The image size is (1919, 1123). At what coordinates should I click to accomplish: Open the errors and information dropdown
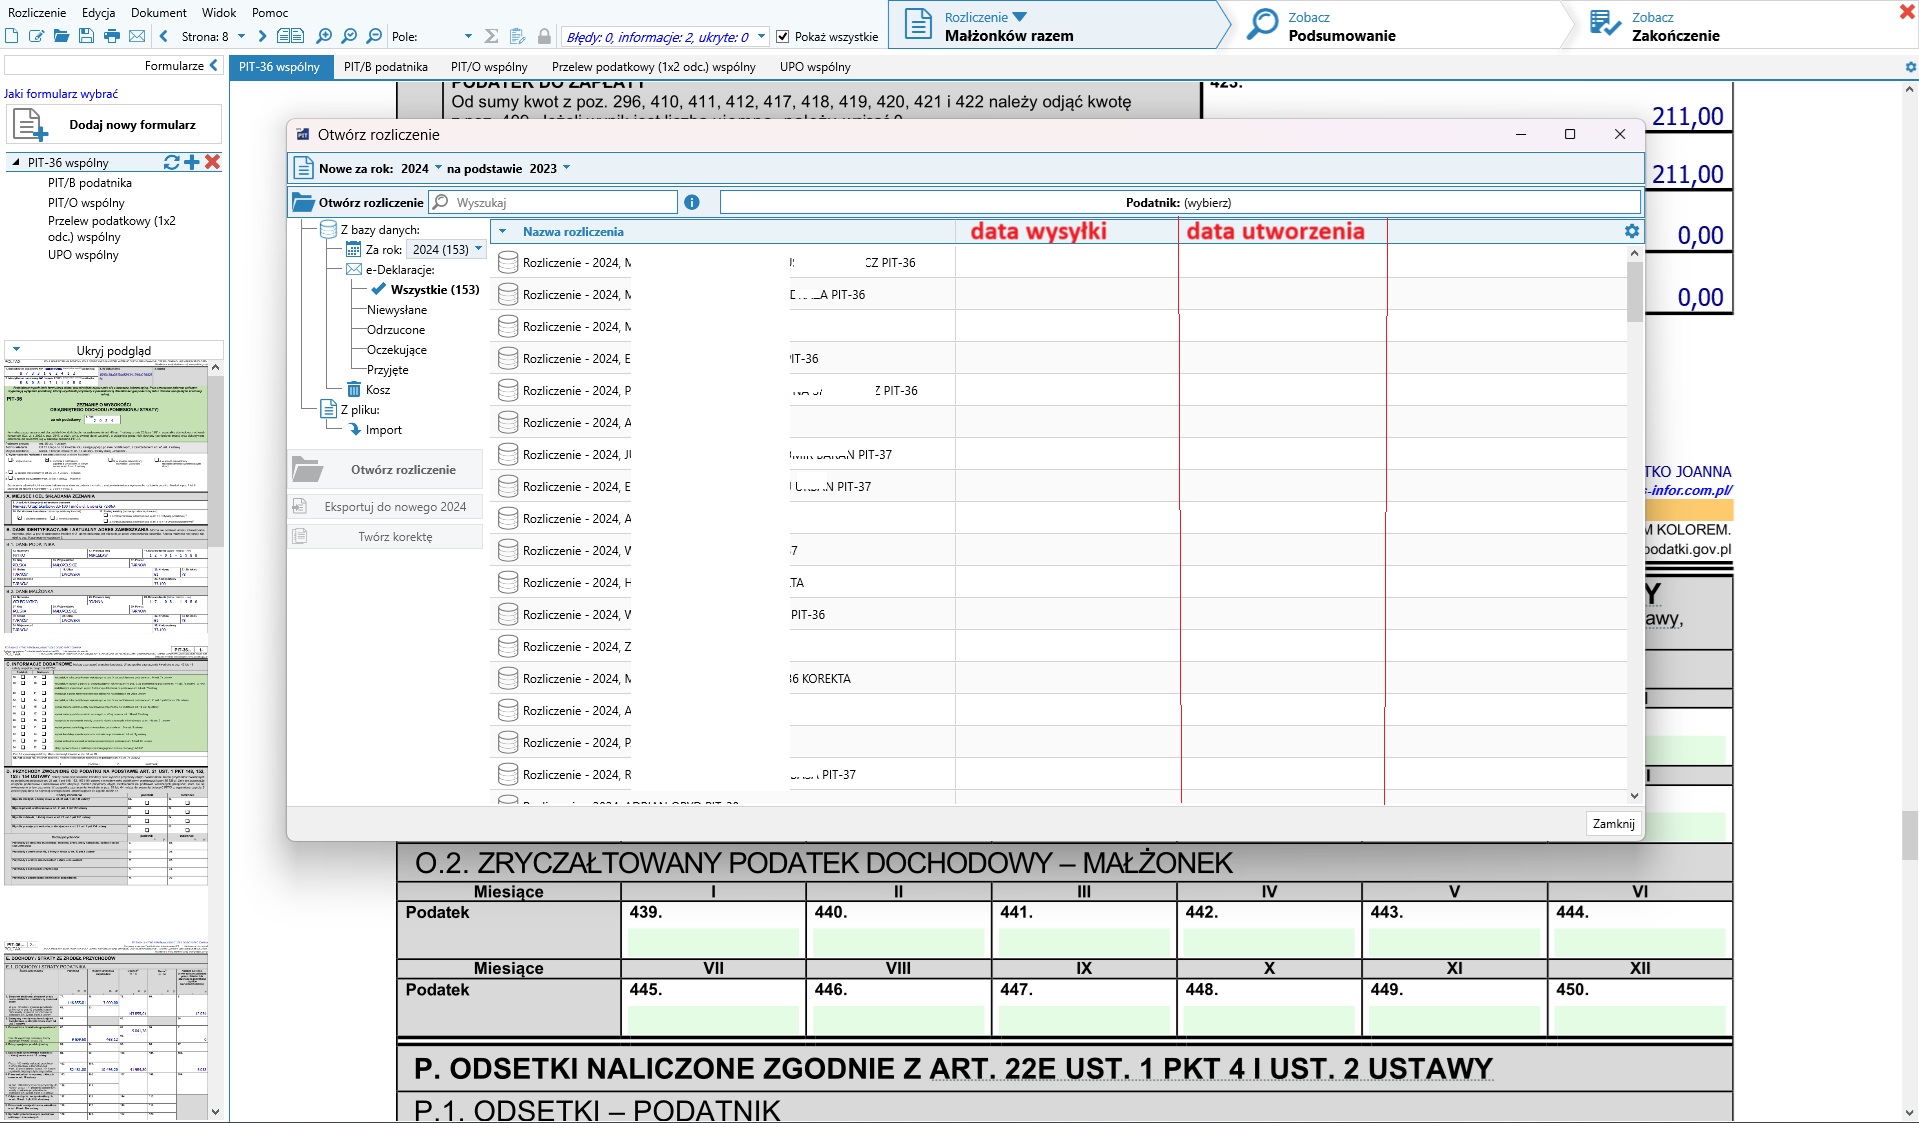point(761,37)
